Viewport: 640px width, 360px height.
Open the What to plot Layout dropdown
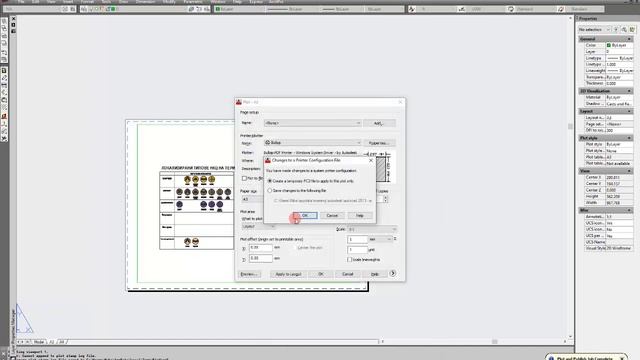[258, 227]
